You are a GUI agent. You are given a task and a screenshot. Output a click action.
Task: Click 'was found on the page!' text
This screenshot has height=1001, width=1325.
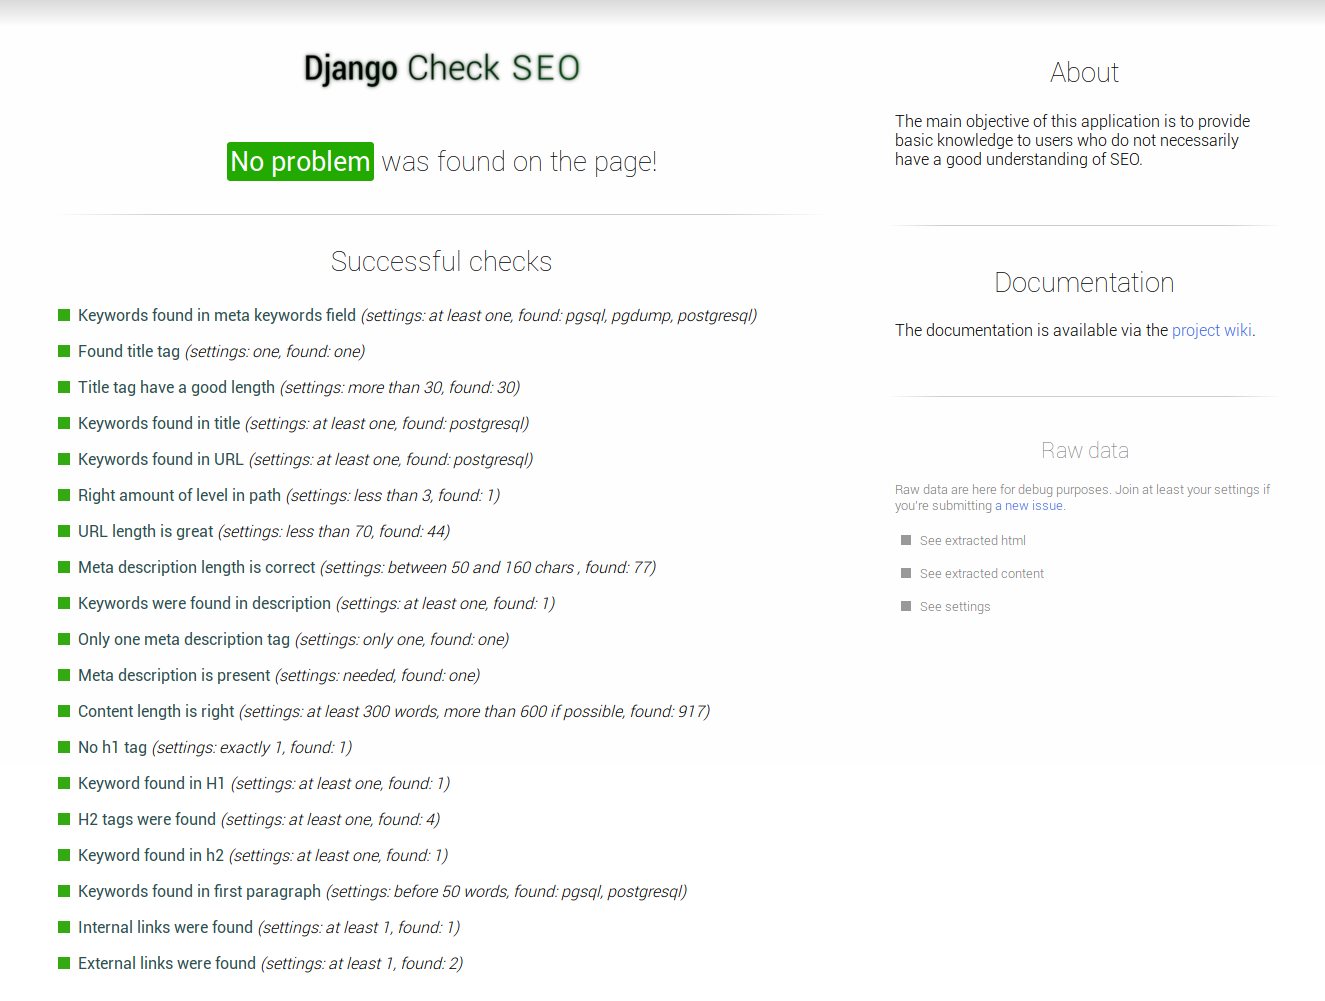point(519,161)
